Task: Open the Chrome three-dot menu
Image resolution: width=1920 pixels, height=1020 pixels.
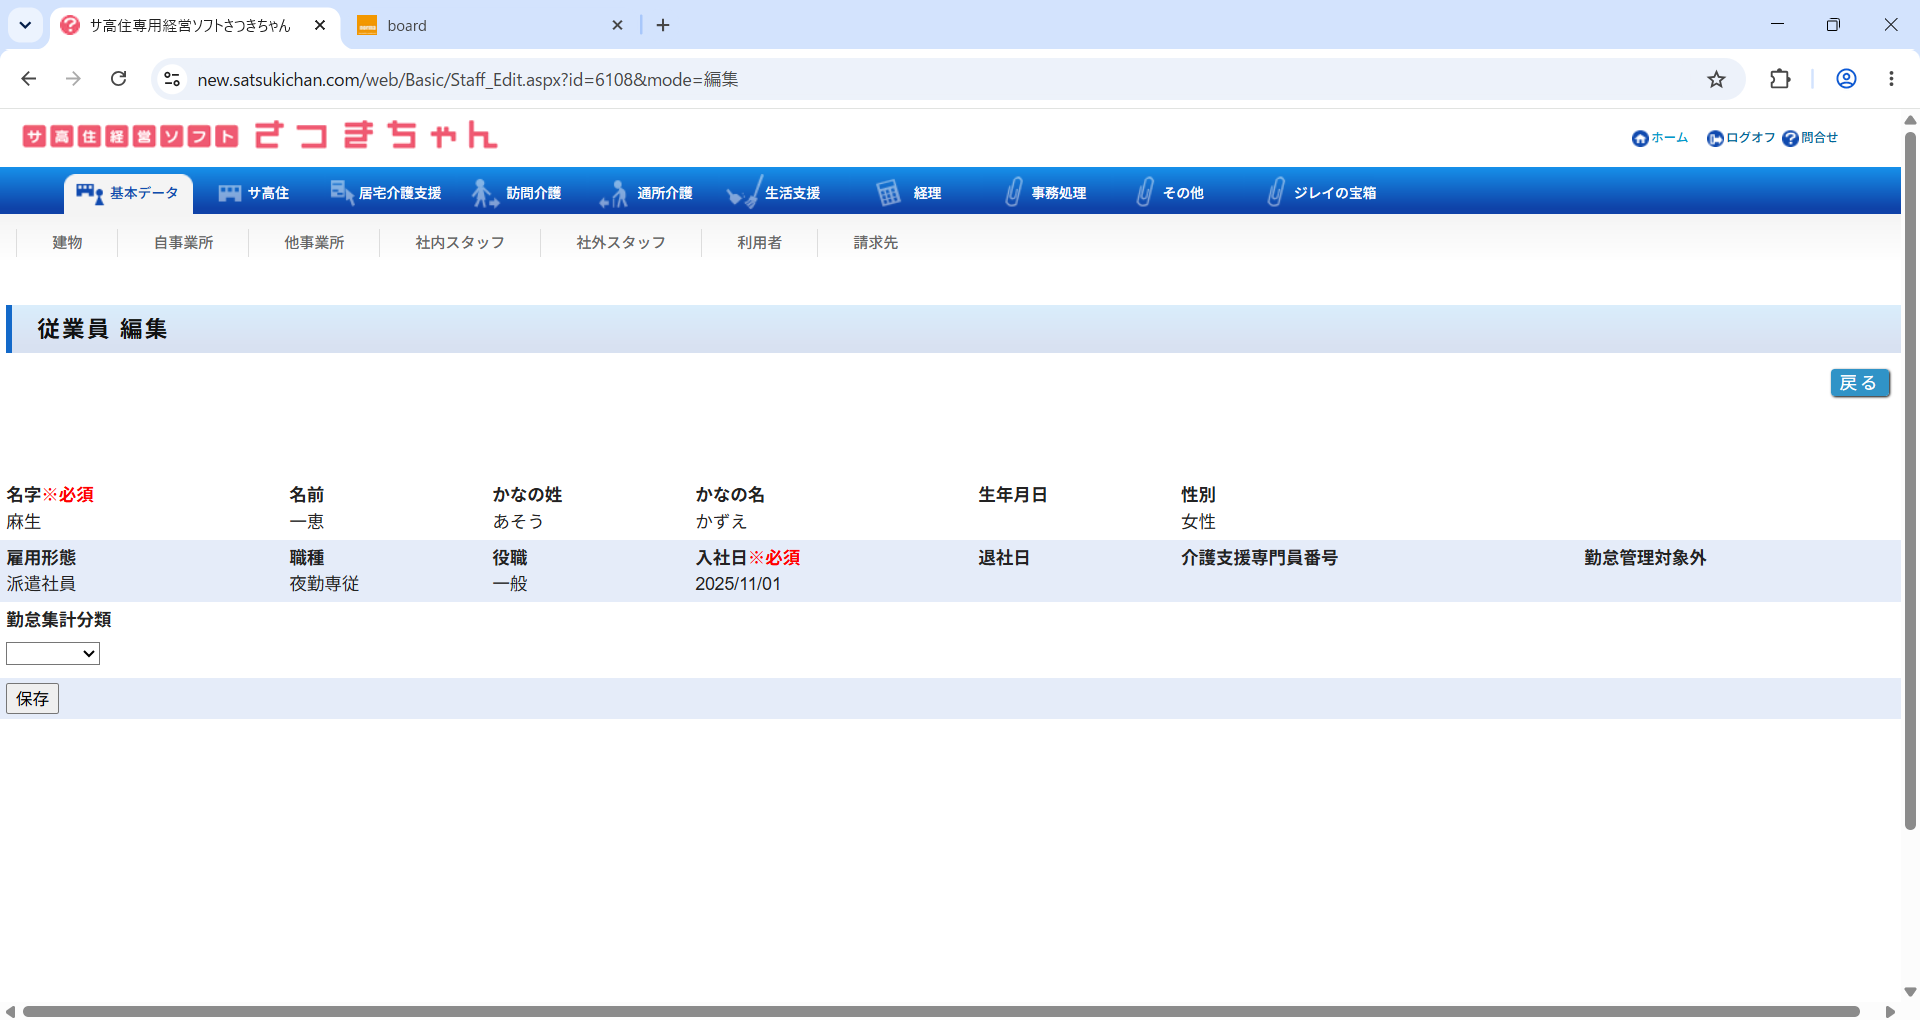Action: click(1891, 79)
